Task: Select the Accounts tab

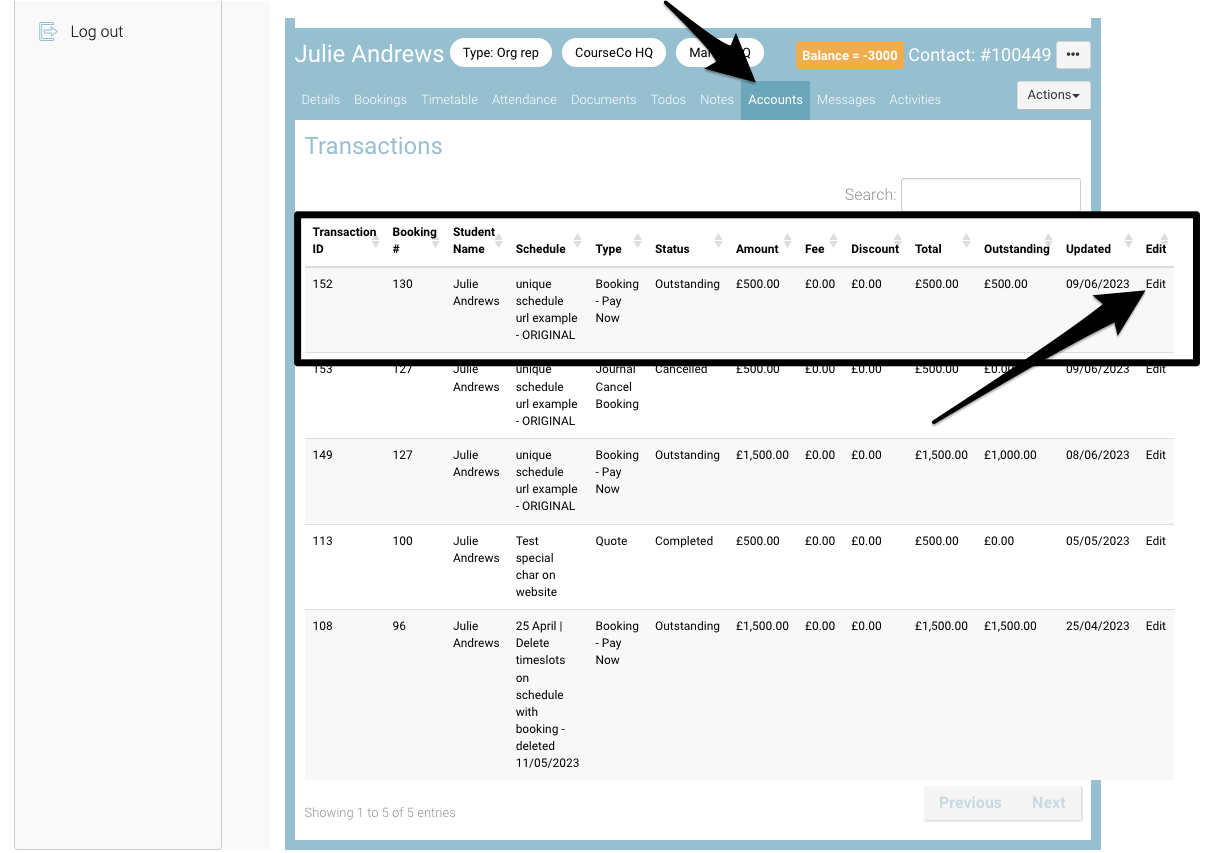Action: pyautogui.click(x=775, y=100)
